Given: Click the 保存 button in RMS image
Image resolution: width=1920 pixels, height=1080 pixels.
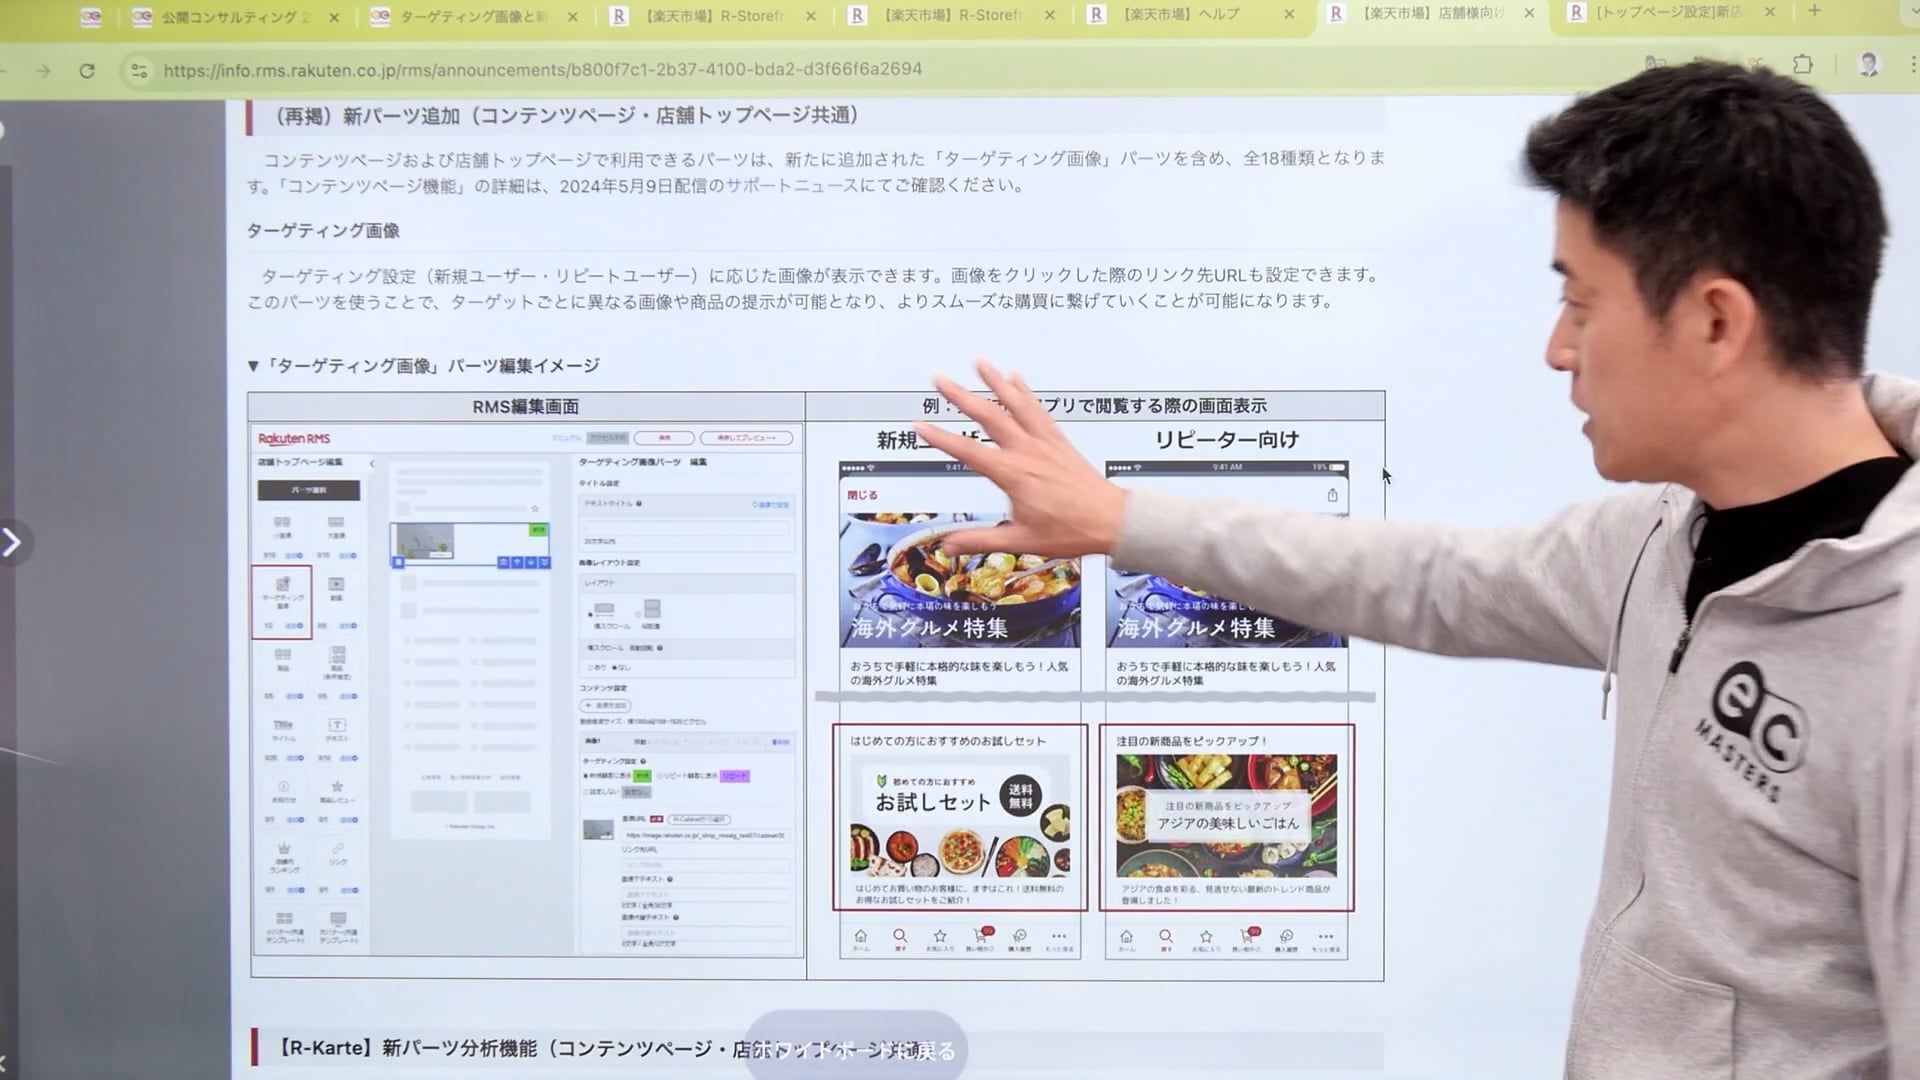Looking at the screenshot, I should [664, 438].
